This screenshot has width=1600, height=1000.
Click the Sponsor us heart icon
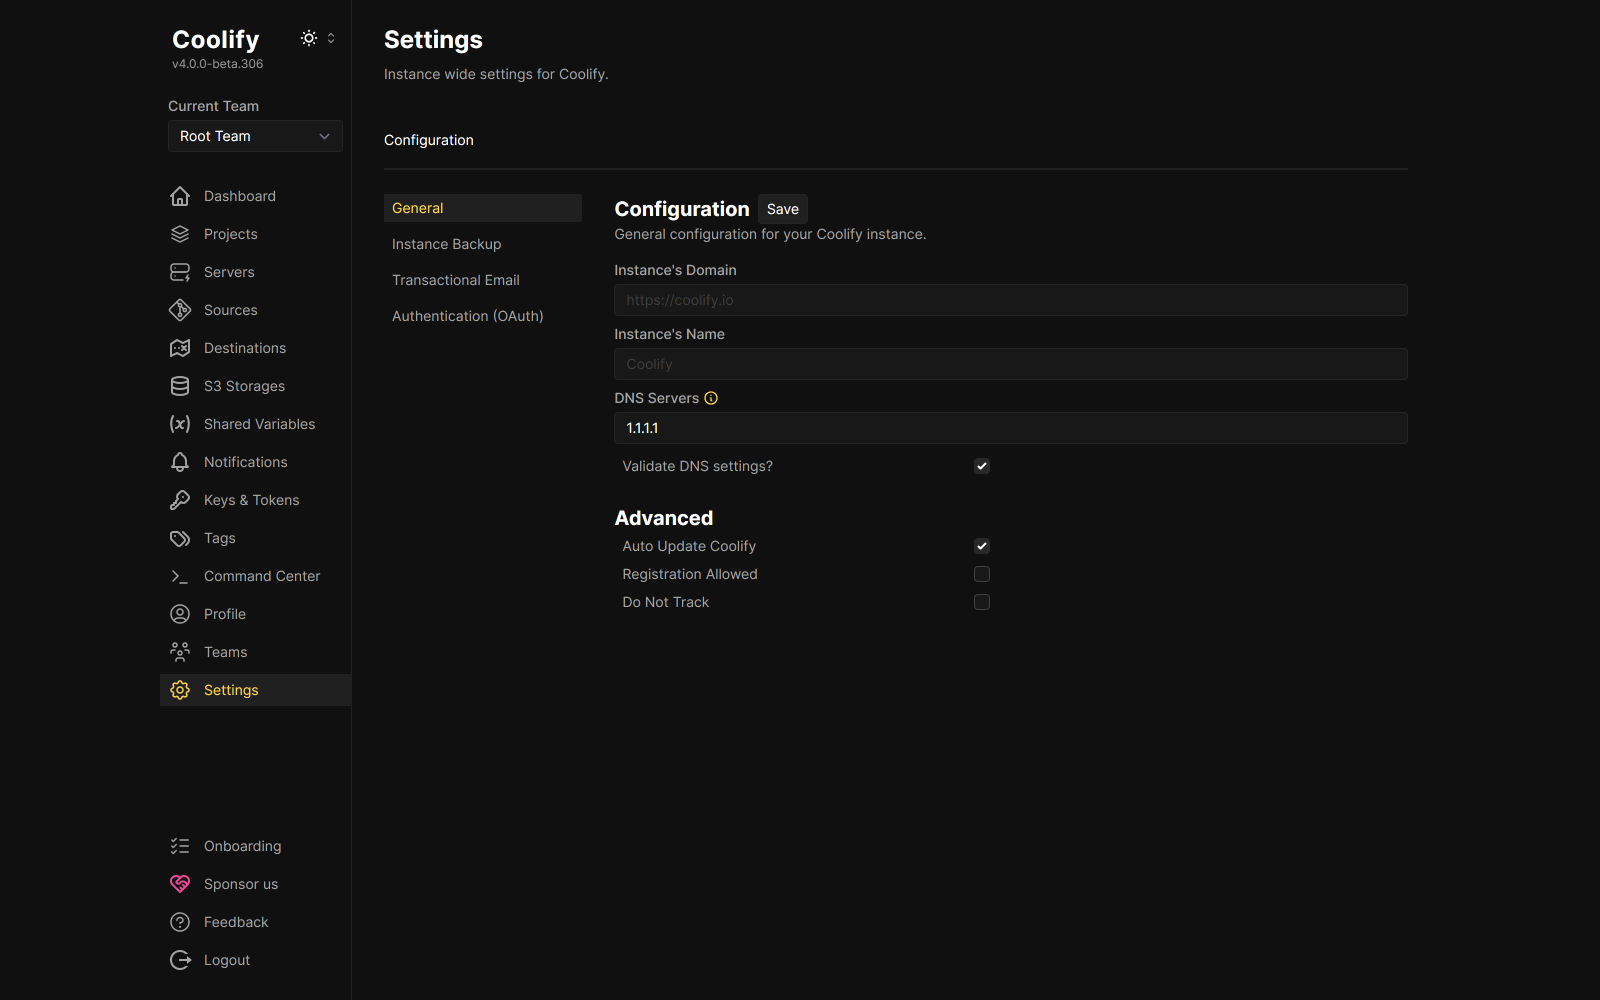[x=180, y=884]
